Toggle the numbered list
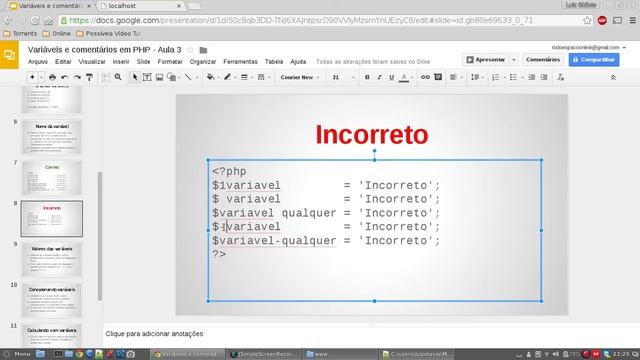The image size is (640, 360). pos(496,77)
